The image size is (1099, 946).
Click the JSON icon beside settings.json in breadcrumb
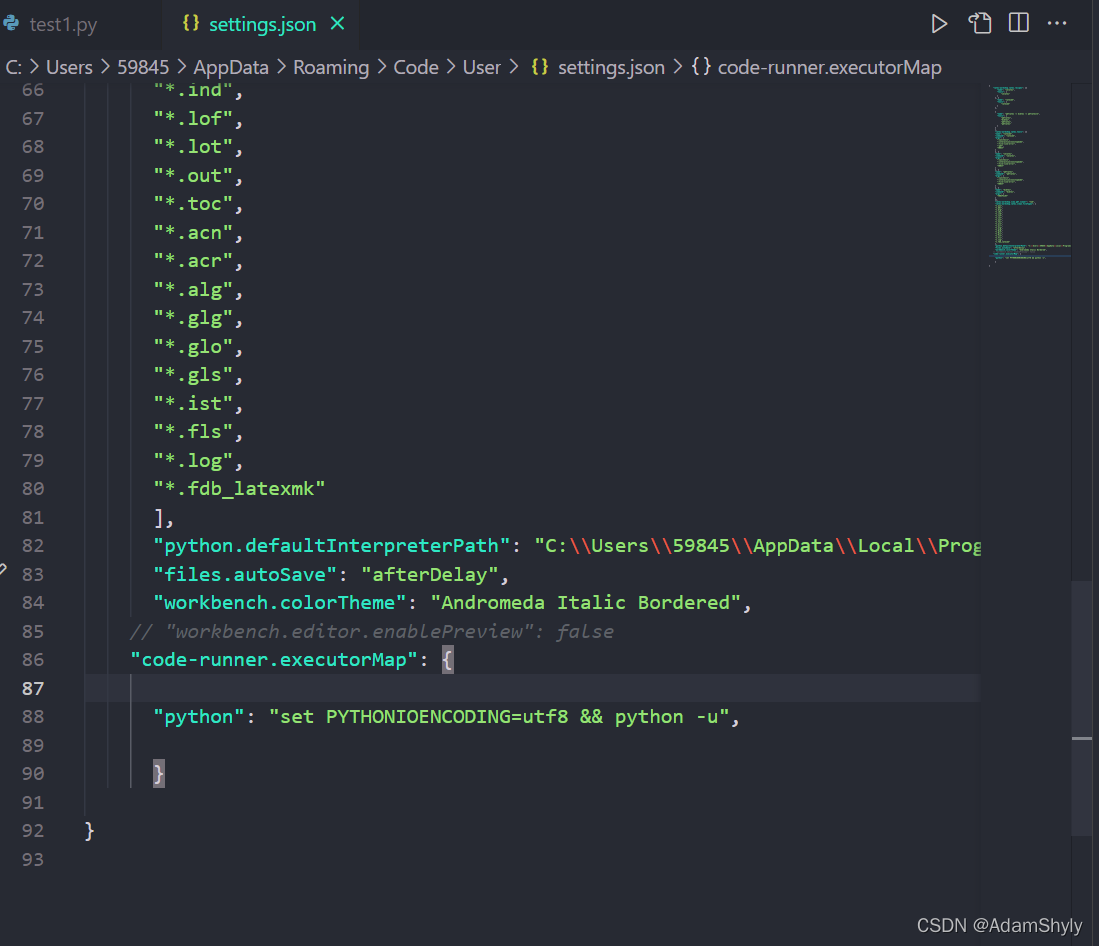(538, 67)
